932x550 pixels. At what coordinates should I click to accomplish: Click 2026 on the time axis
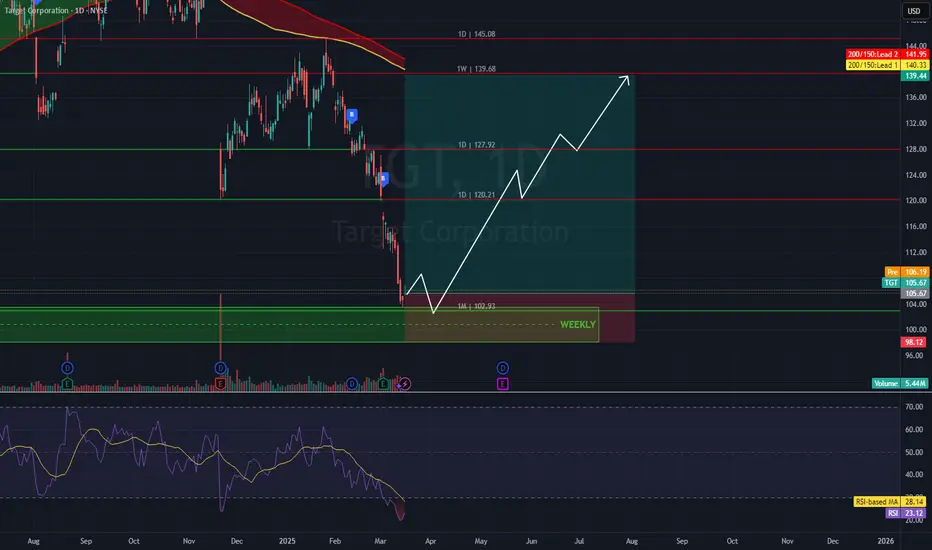tap(886, 541)
